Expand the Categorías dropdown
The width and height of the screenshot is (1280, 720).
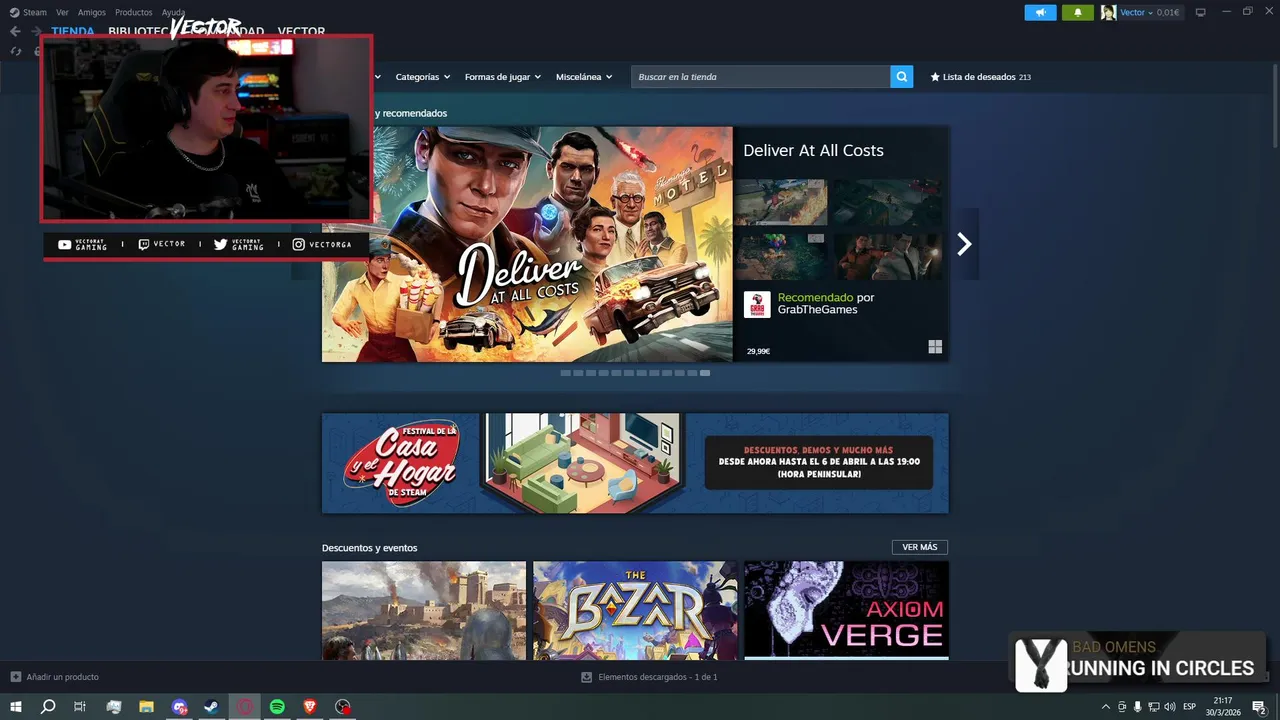pyautogui.click(x=422, y=77)
